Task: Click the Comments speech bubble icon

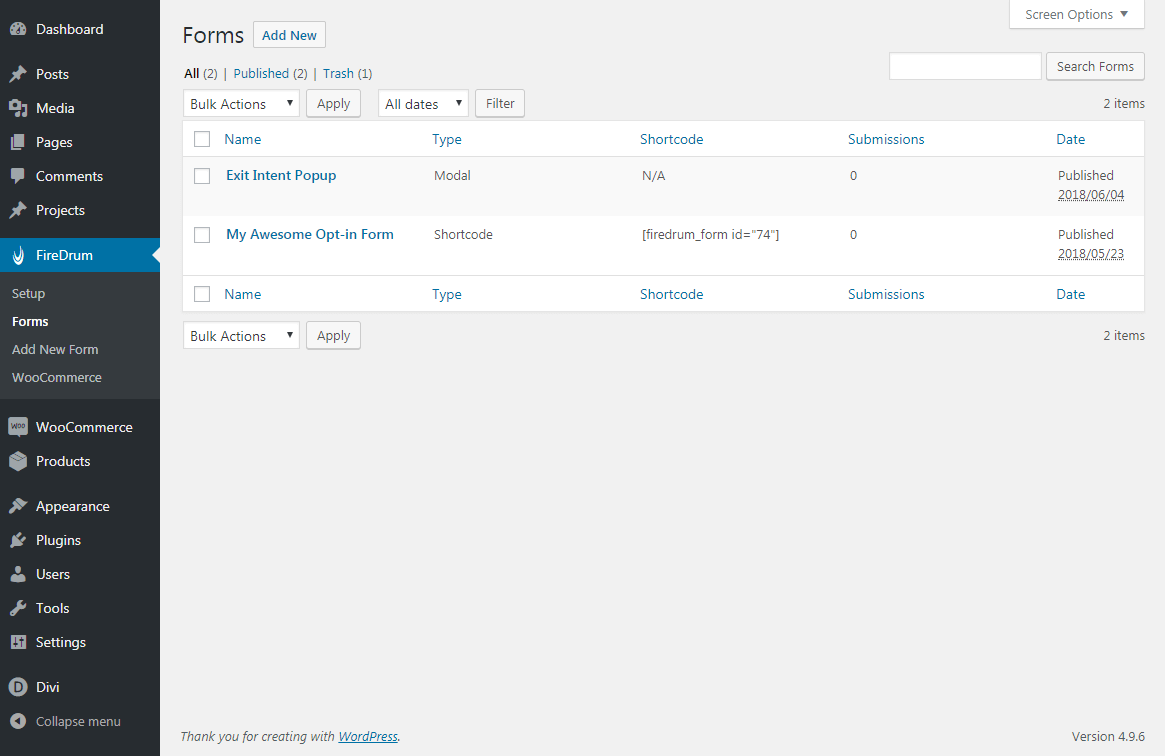Action: 18,176
